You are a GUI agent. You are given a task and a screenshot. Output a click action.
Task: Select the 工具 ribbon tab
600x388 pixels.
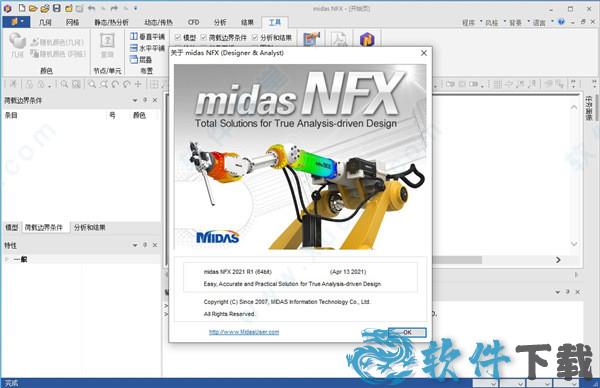pos(275,22)
